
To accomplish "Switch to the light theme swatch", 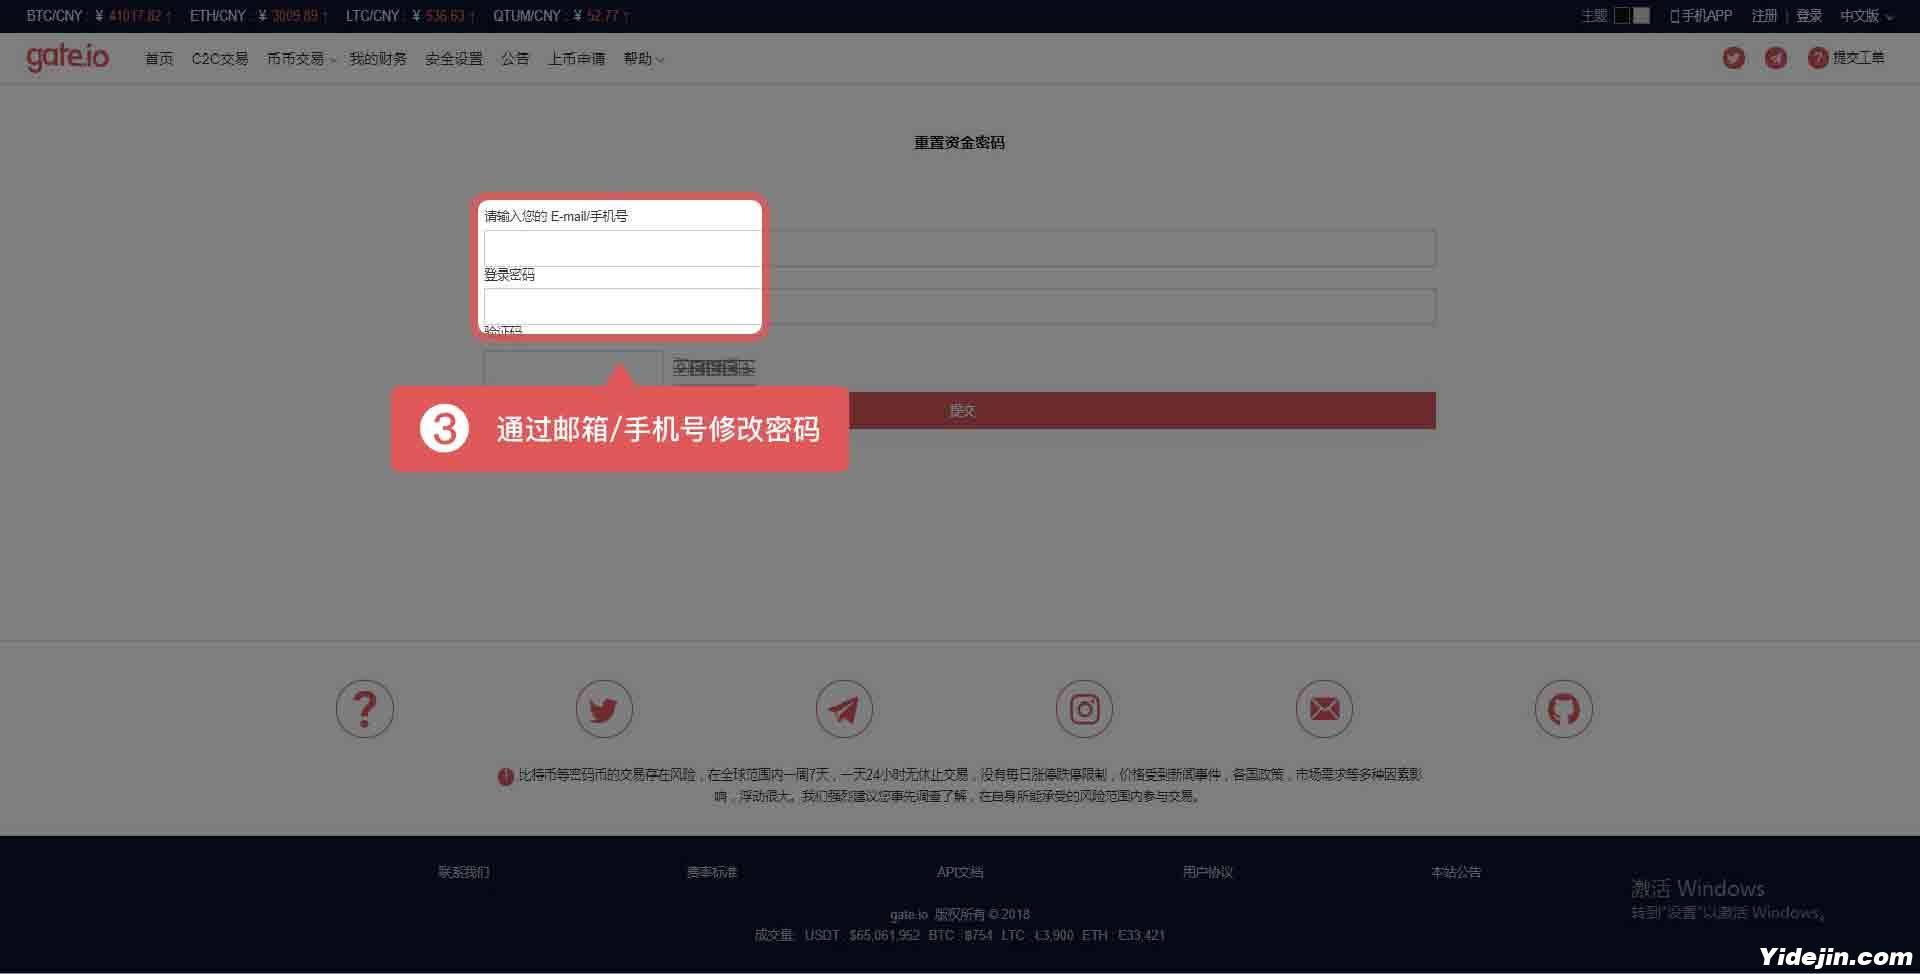I will (x=1641, y=16).
